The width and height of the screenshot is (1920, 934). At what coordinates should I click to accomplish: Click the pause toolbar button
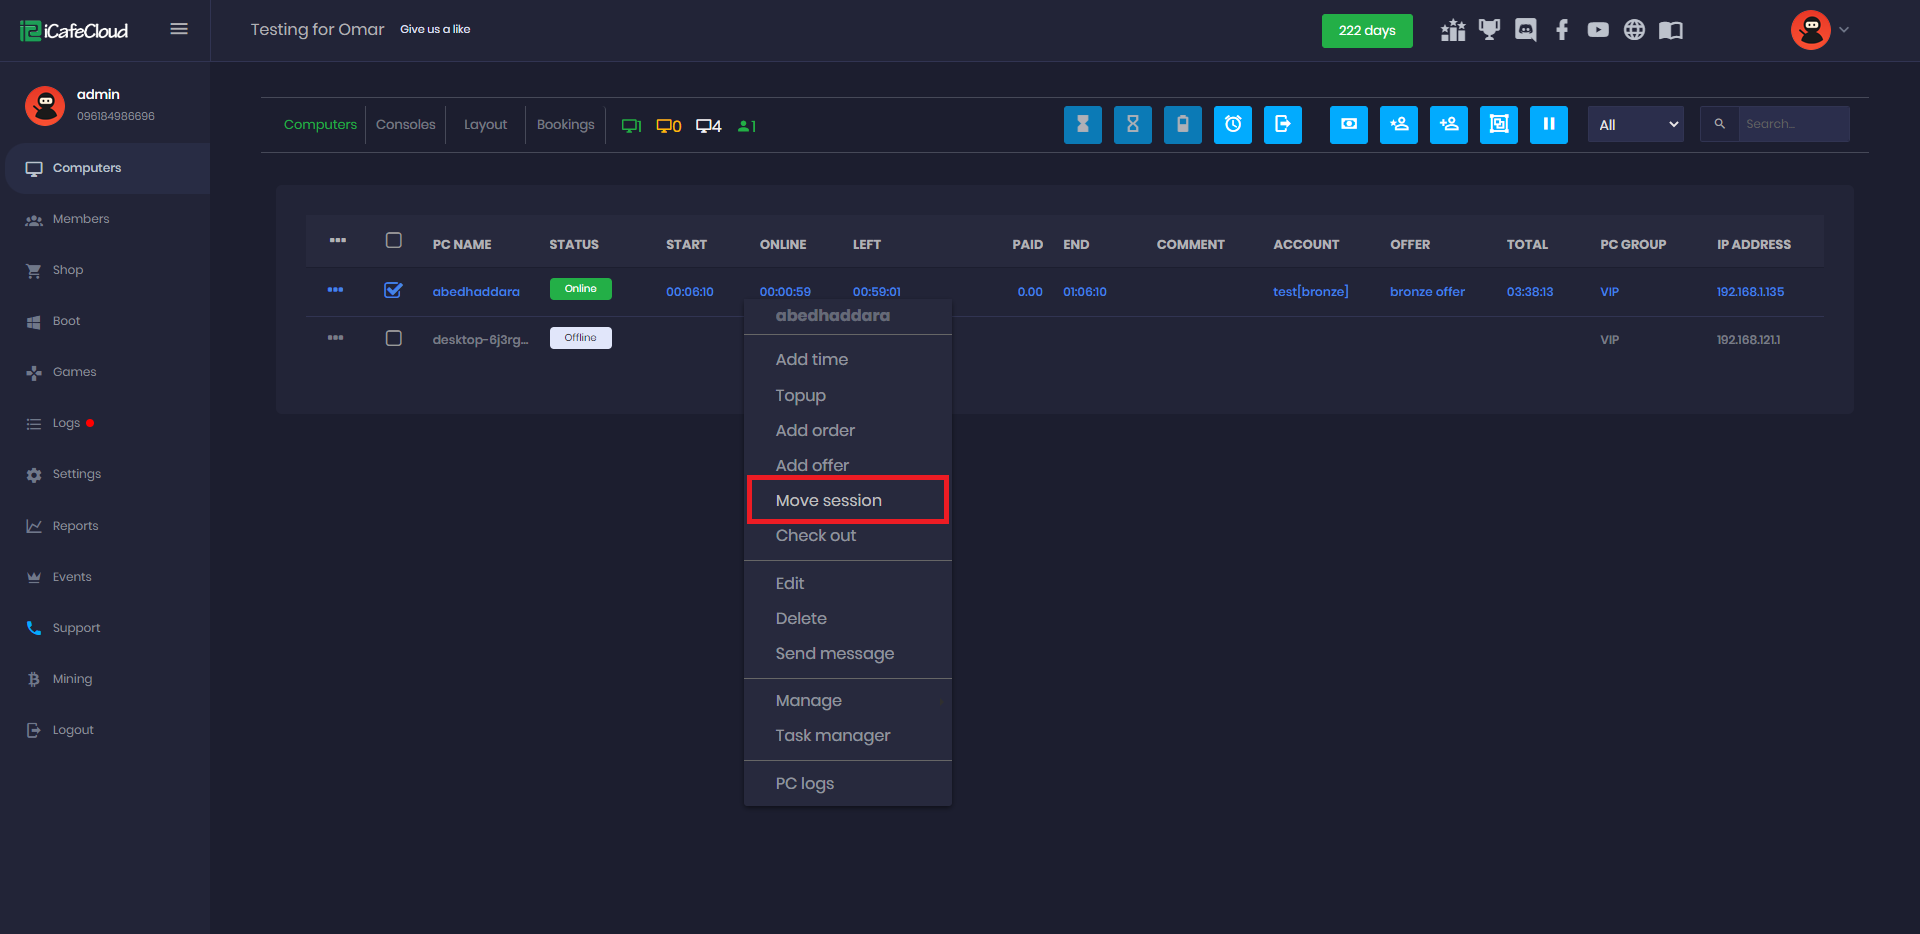pyautogui.click(x=1548, y=125)
